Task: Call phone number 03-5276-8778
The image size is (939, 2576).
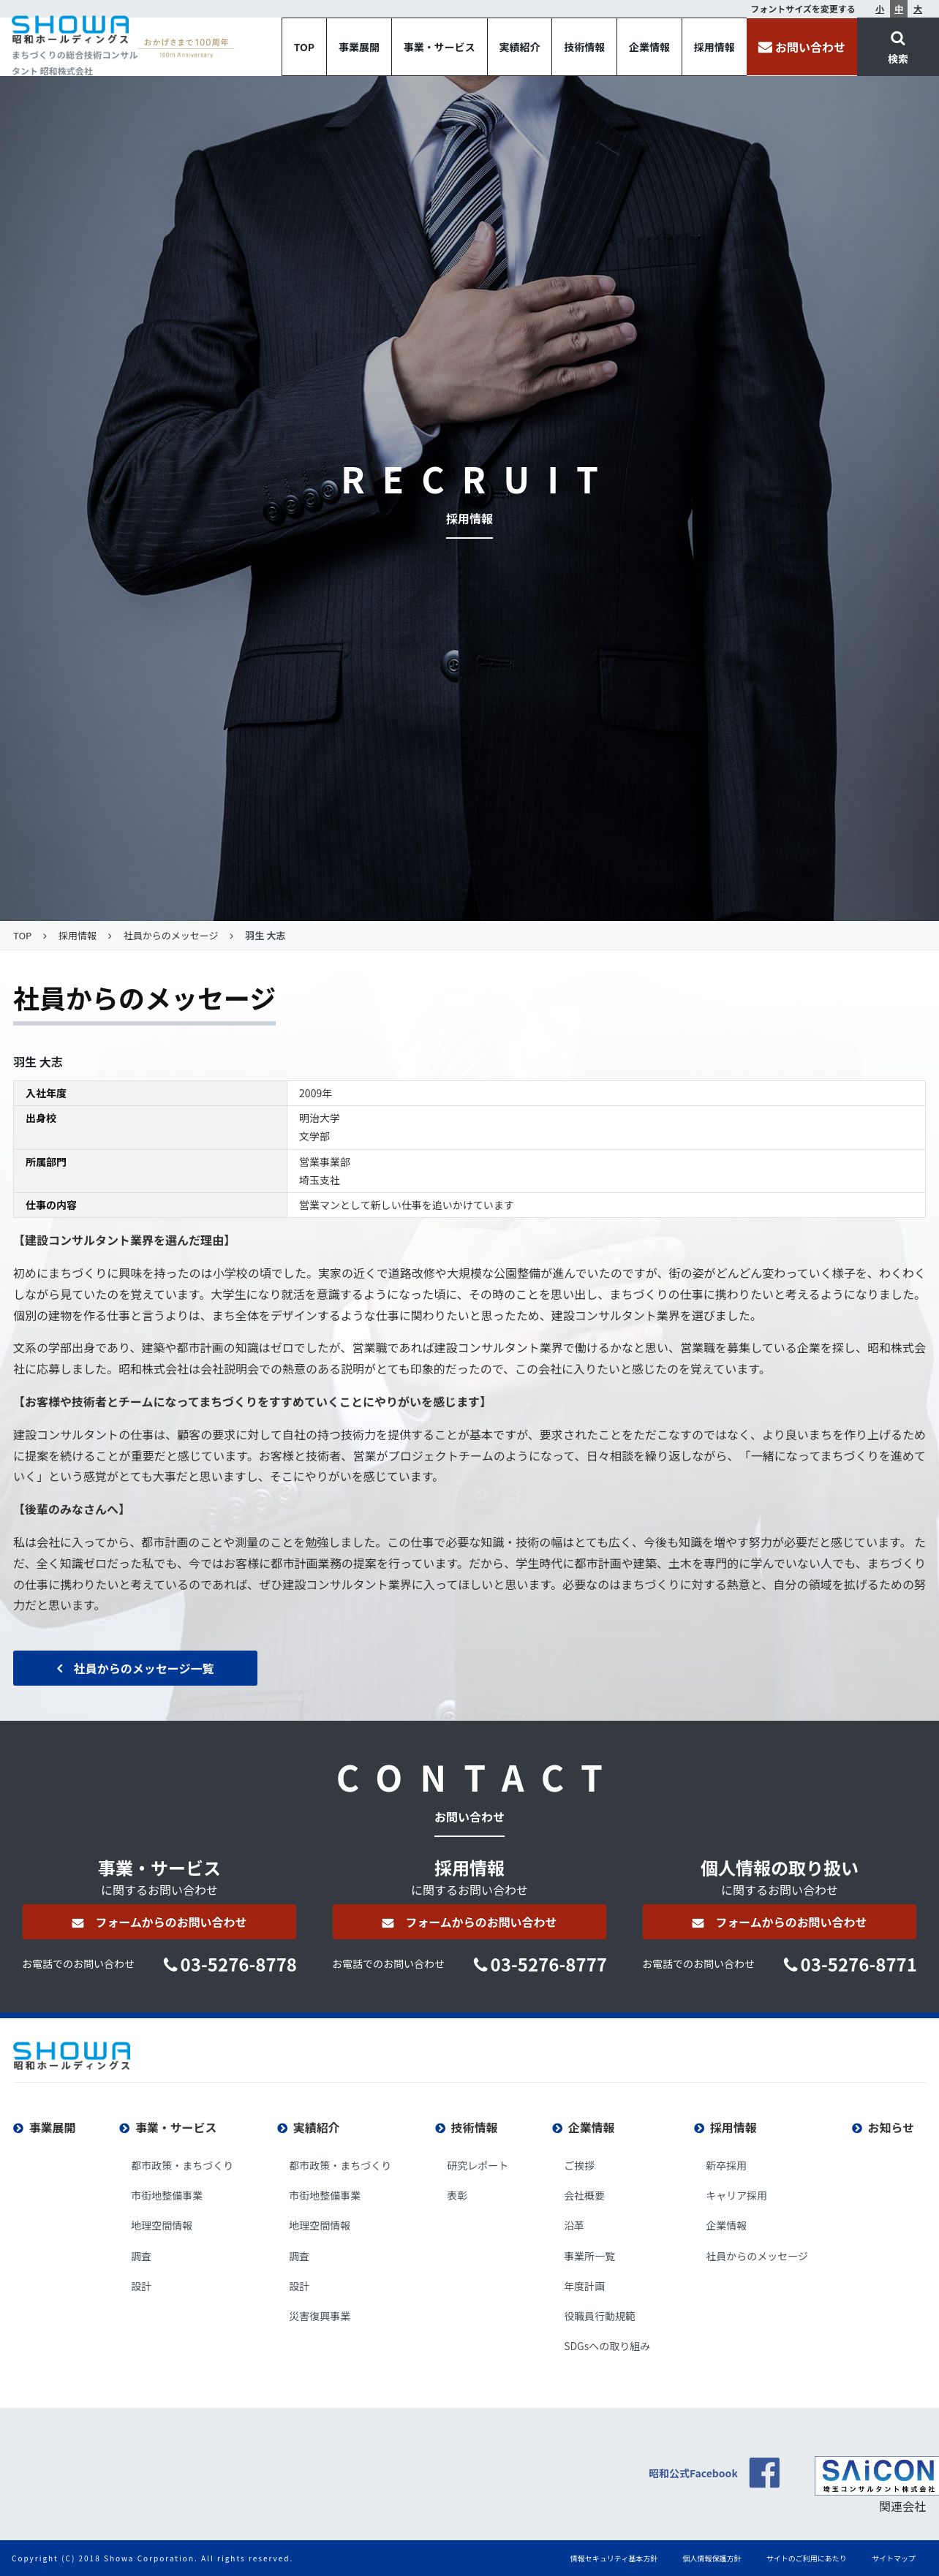Action: click(x=230, y=1965)
